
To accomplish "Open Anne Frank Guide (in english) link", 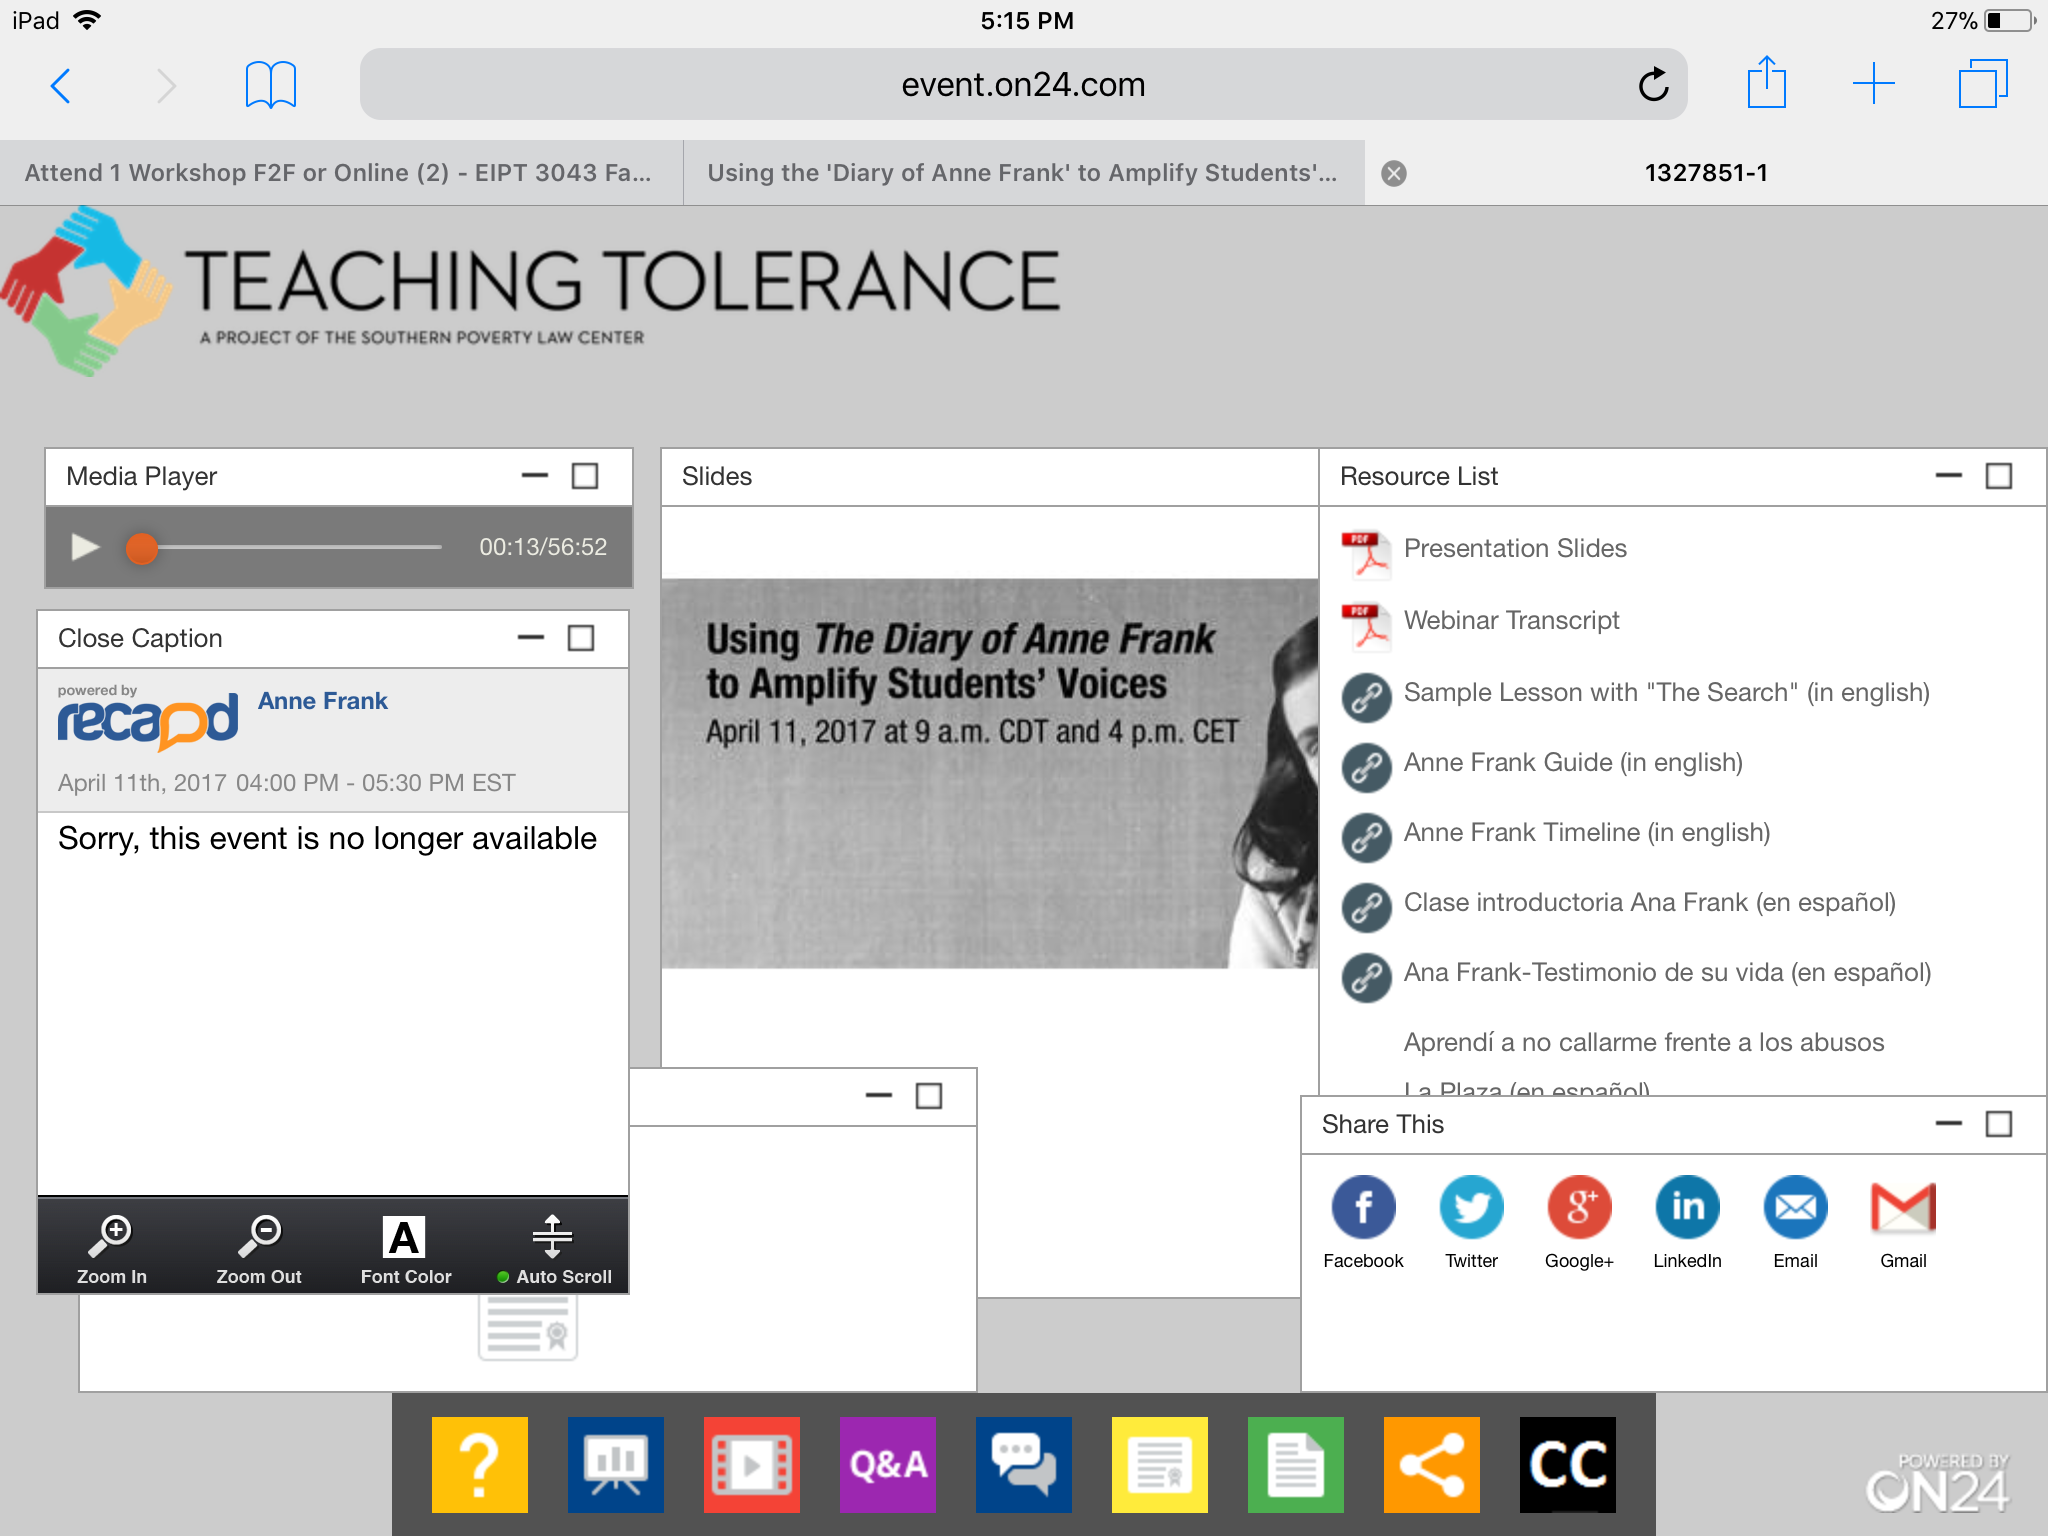I will [x=1572, y=763].
